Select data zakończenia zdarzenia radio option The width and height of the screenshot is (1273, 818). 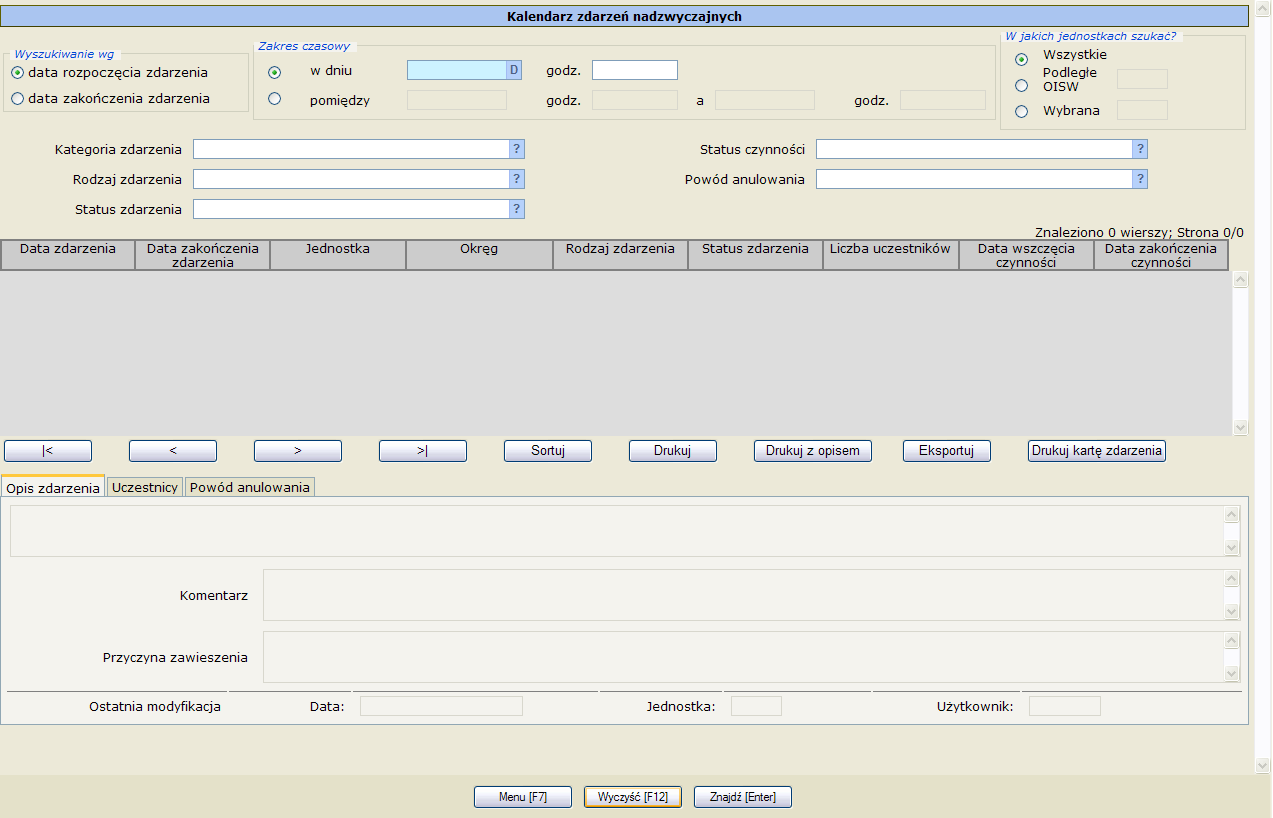(x=17, y=99)
